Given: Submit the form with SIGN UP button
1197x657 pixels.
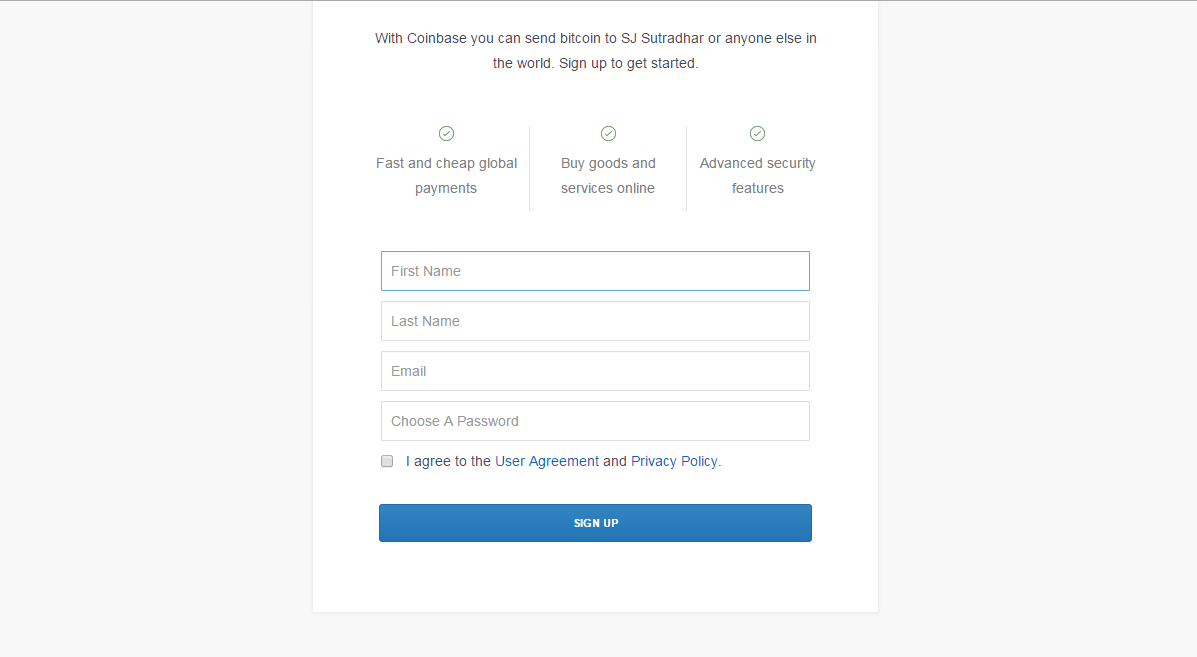Looking at the screenshot, I should 595,523.
